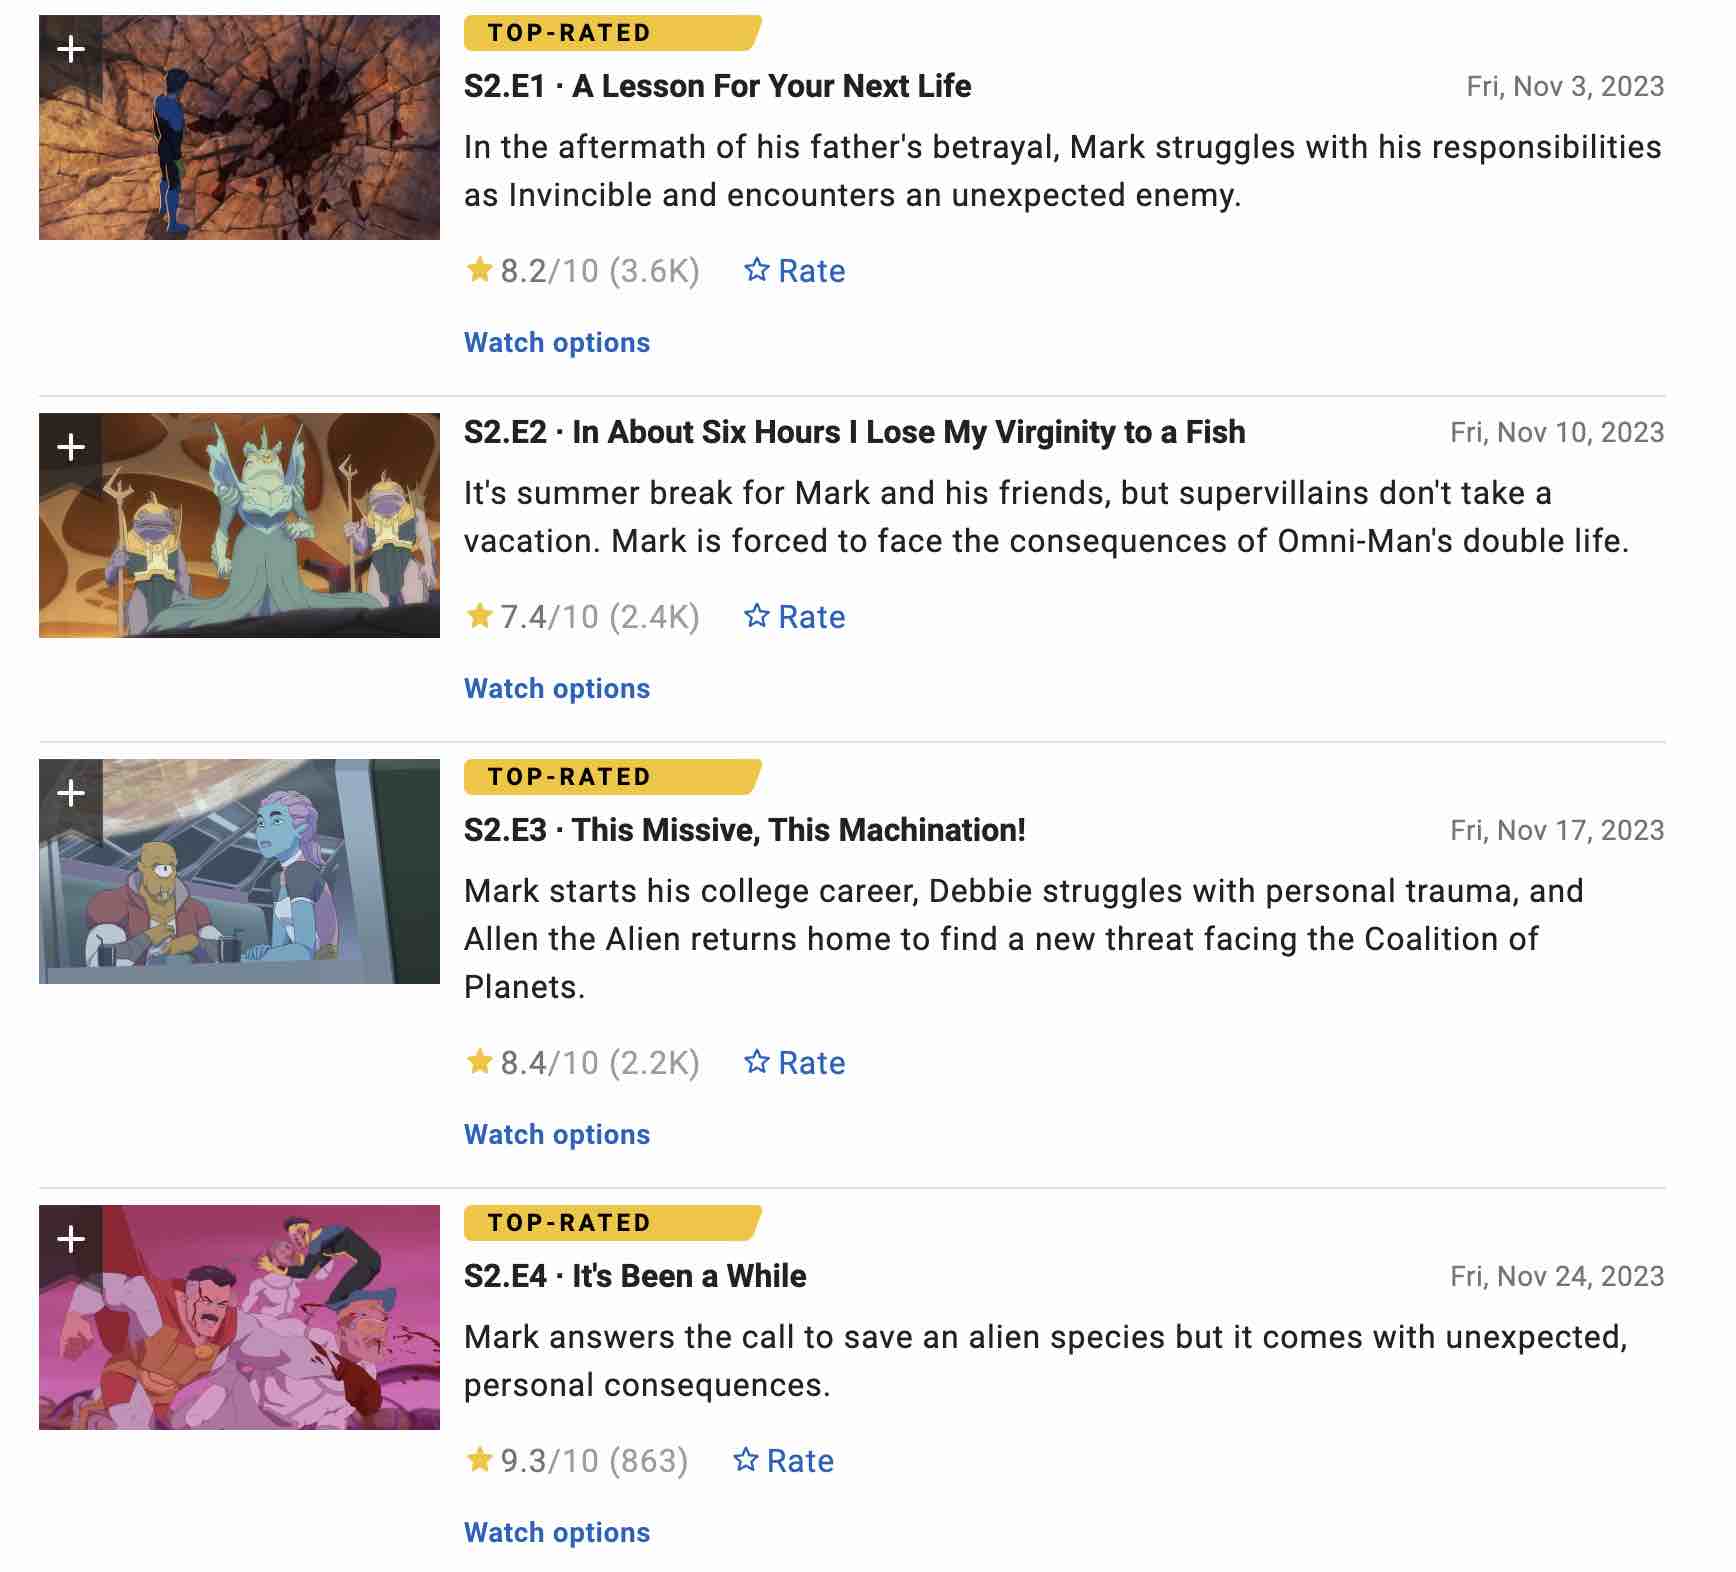Image resolution: width=1736 pixels, height=1572 pixels.
Task: Open S2.E4 It's Been a While title
Action: pos(635,1276)
